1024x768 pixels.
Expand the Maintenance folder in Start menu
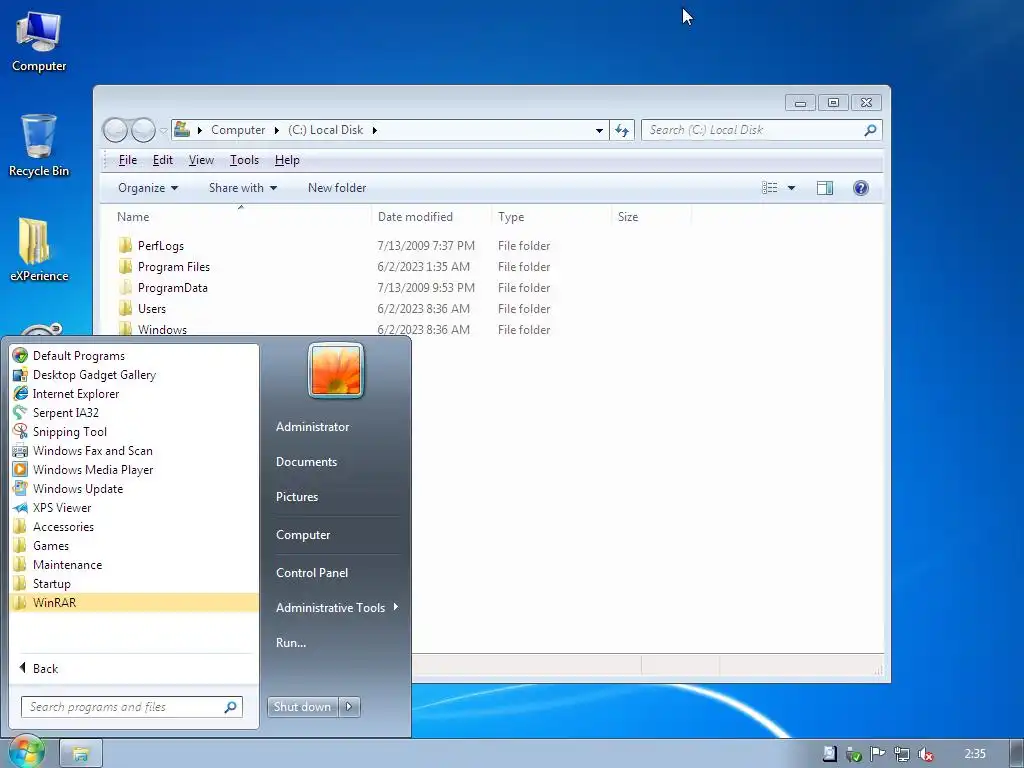click(133, 565)
